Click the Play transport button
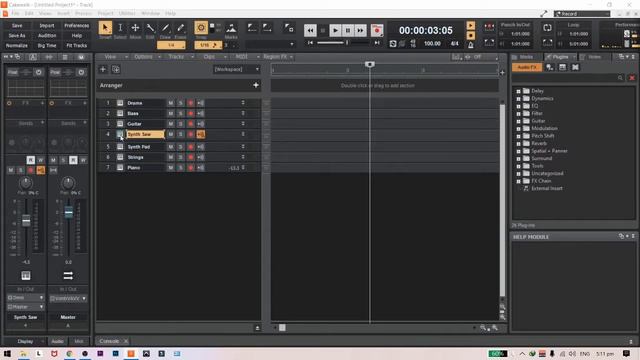 tap(335, 30)
